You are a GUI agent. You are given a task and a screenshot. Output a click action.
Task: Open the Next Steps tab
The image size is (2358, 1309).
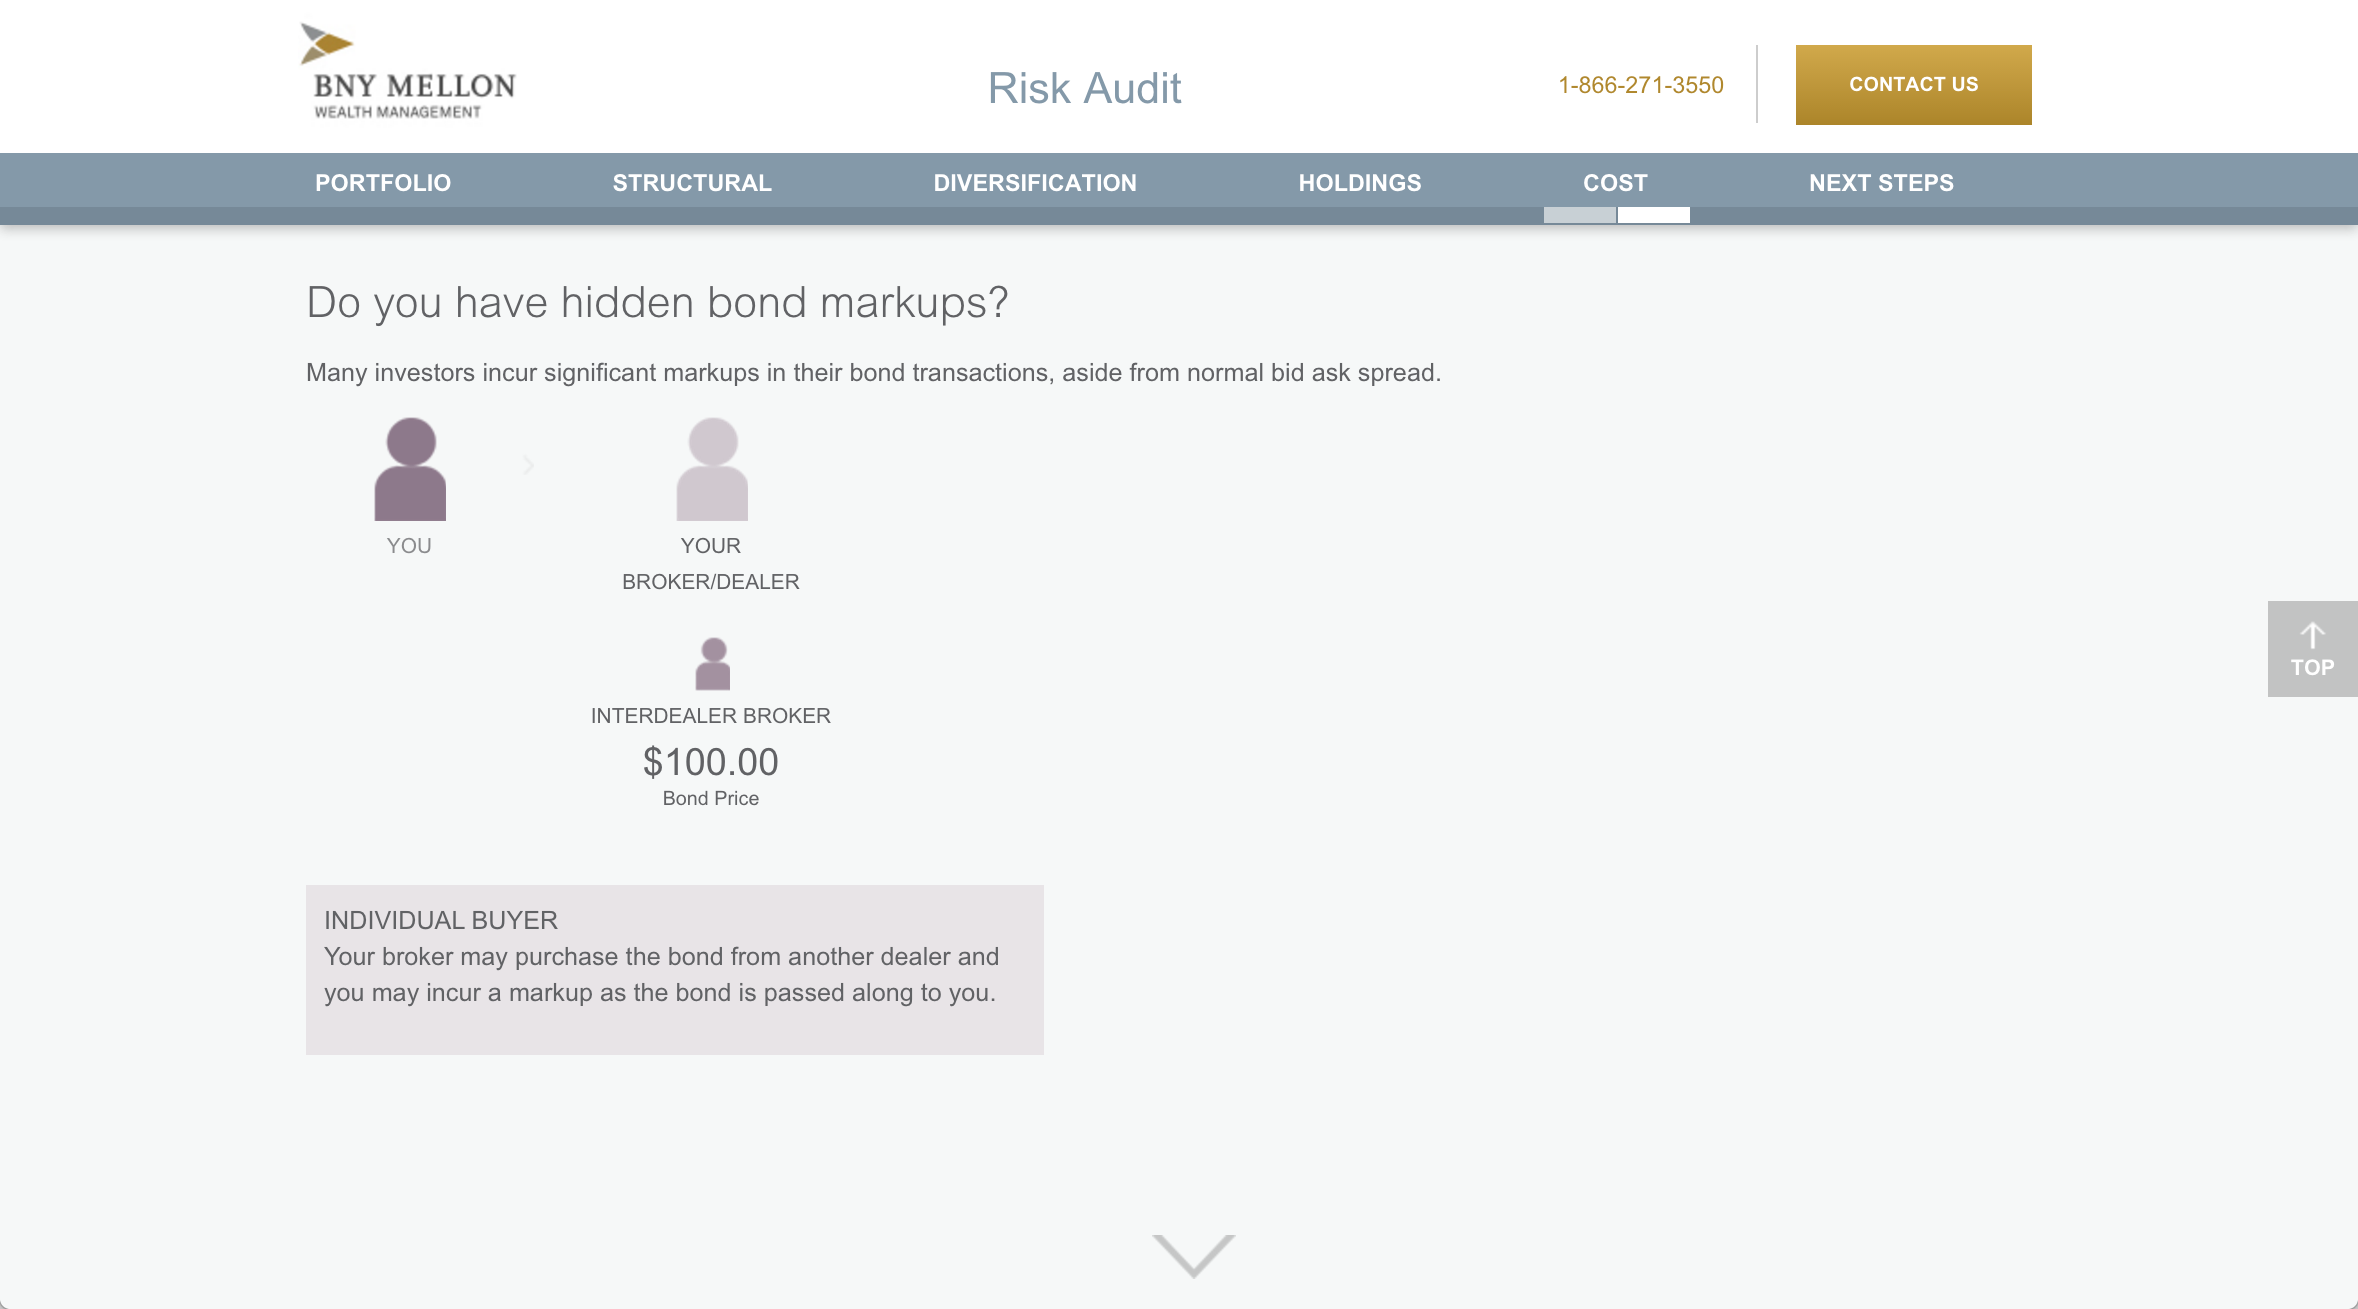coord(1881,183)
